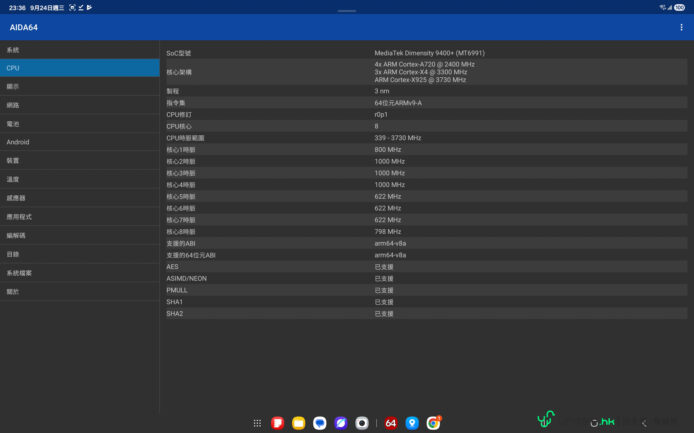Viewport: 694px width, 433px height.
Task: Tap the AIDA64 title in header
Action: (23, 27)
